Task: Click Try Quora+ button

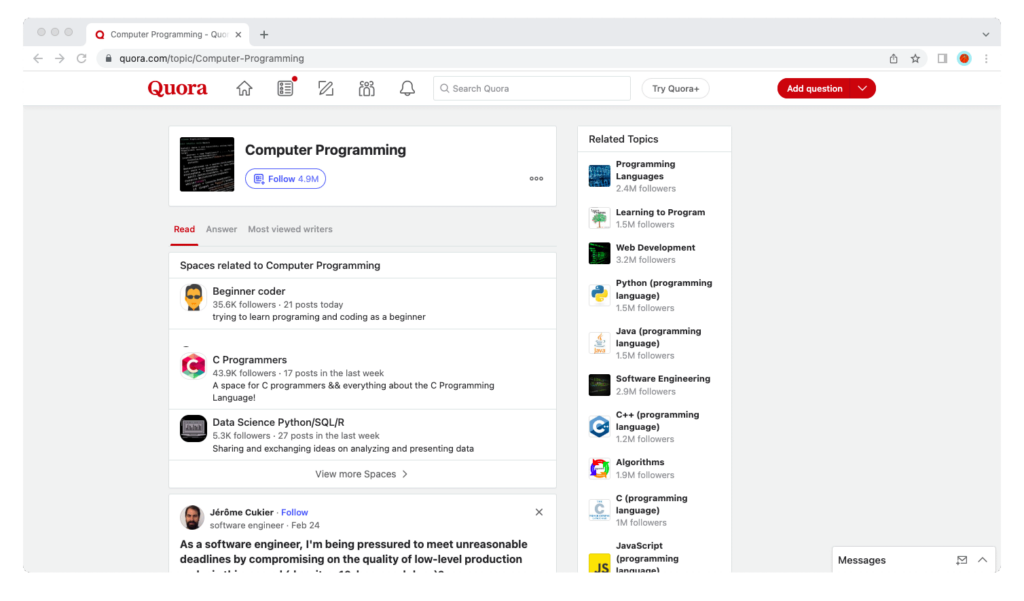Action: click(x=675, y=88)
